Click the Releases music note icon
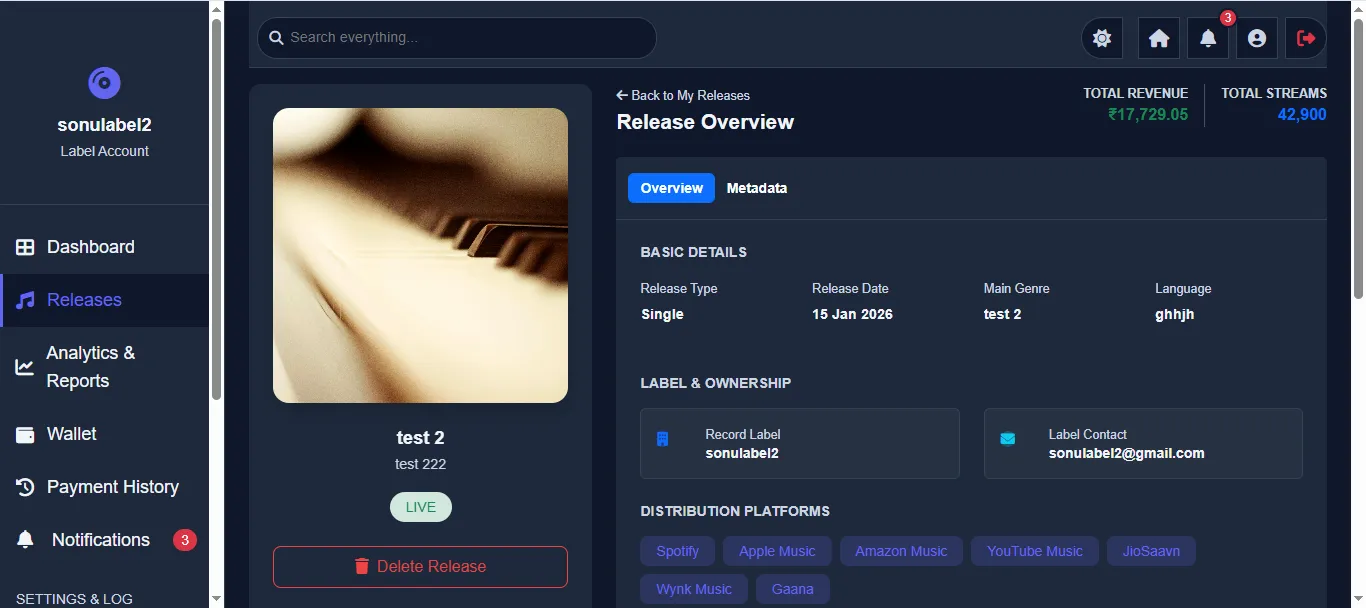 pyautogui.click(x=25, y=300)
